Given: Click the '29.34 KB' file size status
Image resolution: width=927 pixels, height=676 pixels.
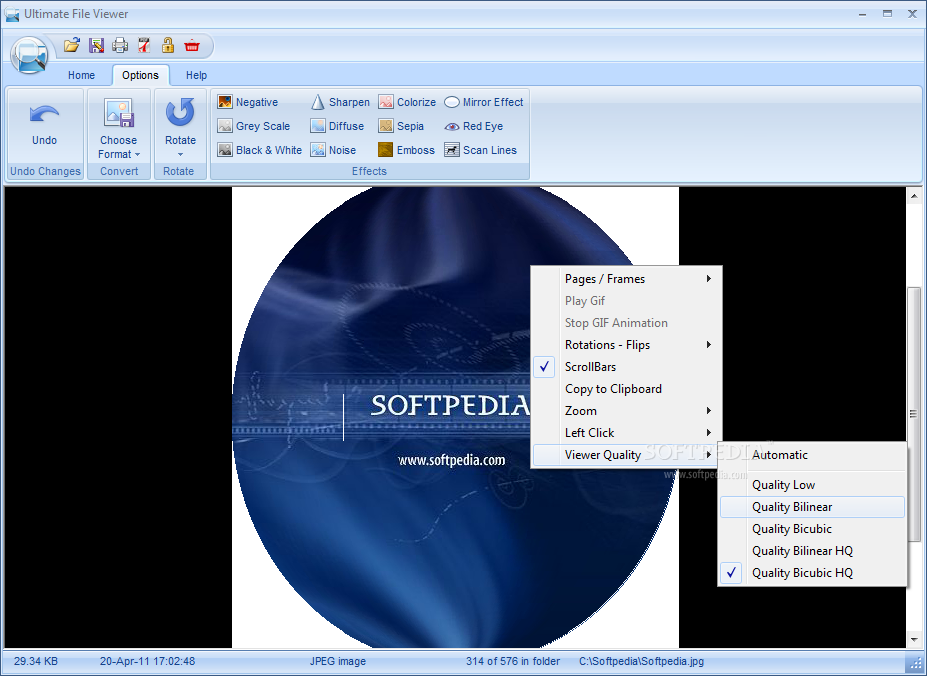Looking at the screenshot, I should (35, 661).
